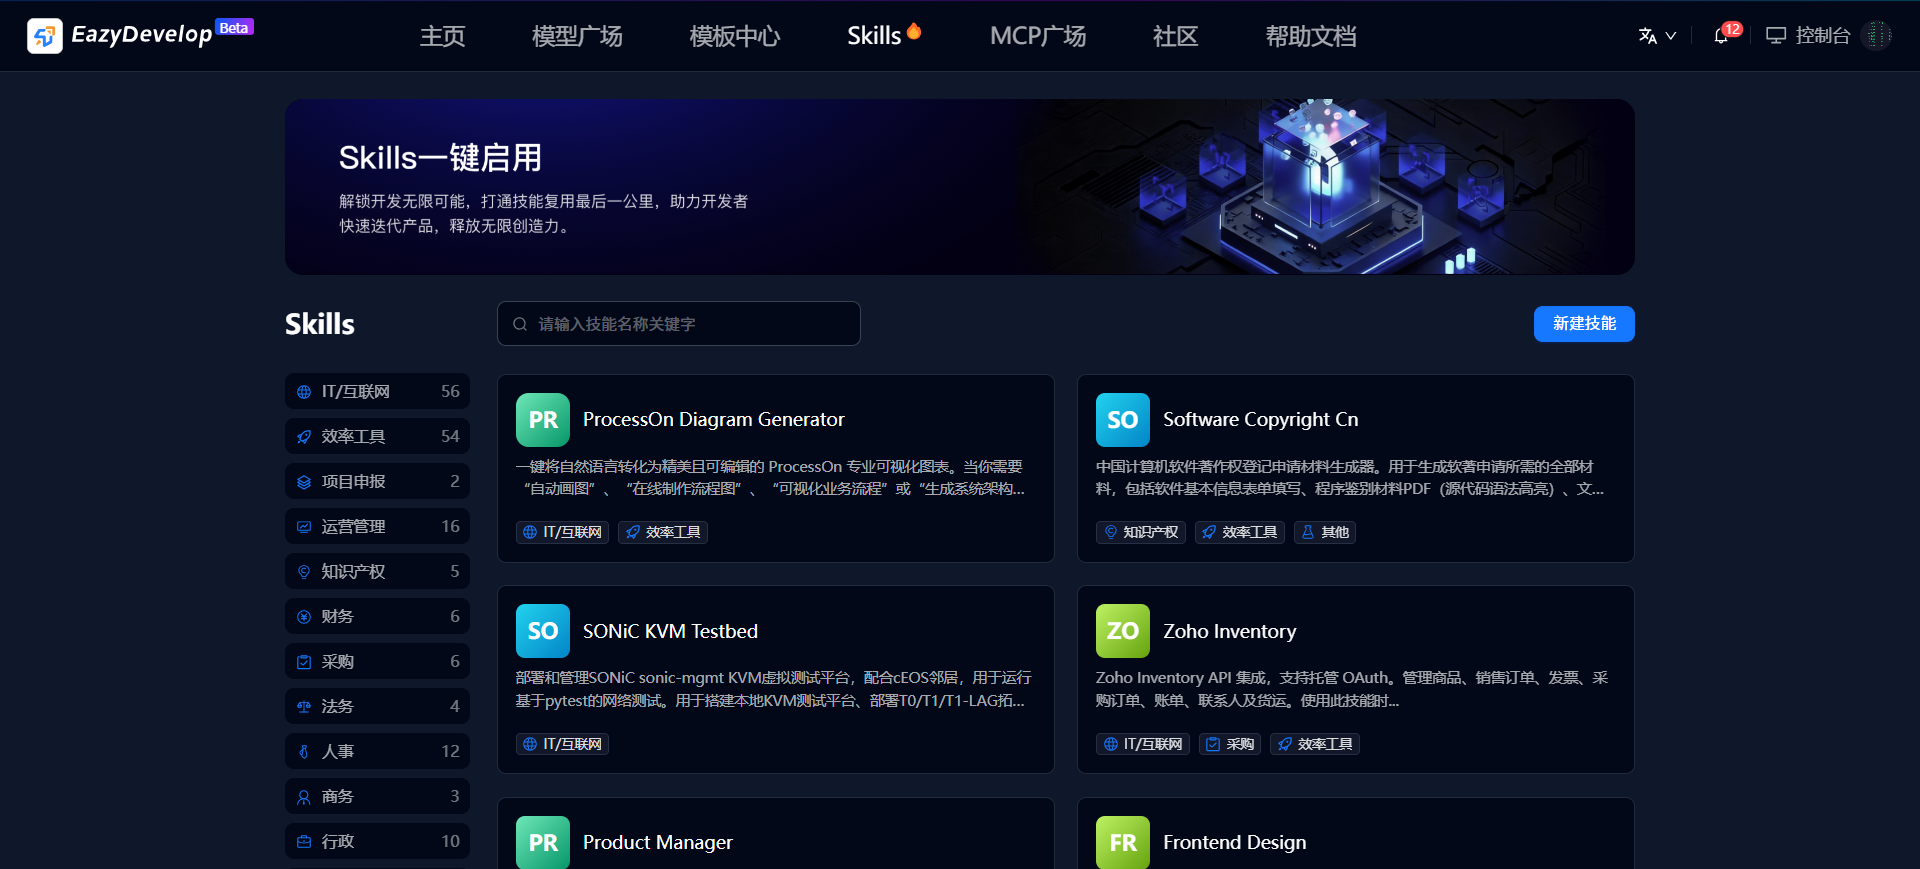The width and height of the screenshot is (1920, 869).
Task: Filter by 知识产权 category
Action: (x=377, y=572)
